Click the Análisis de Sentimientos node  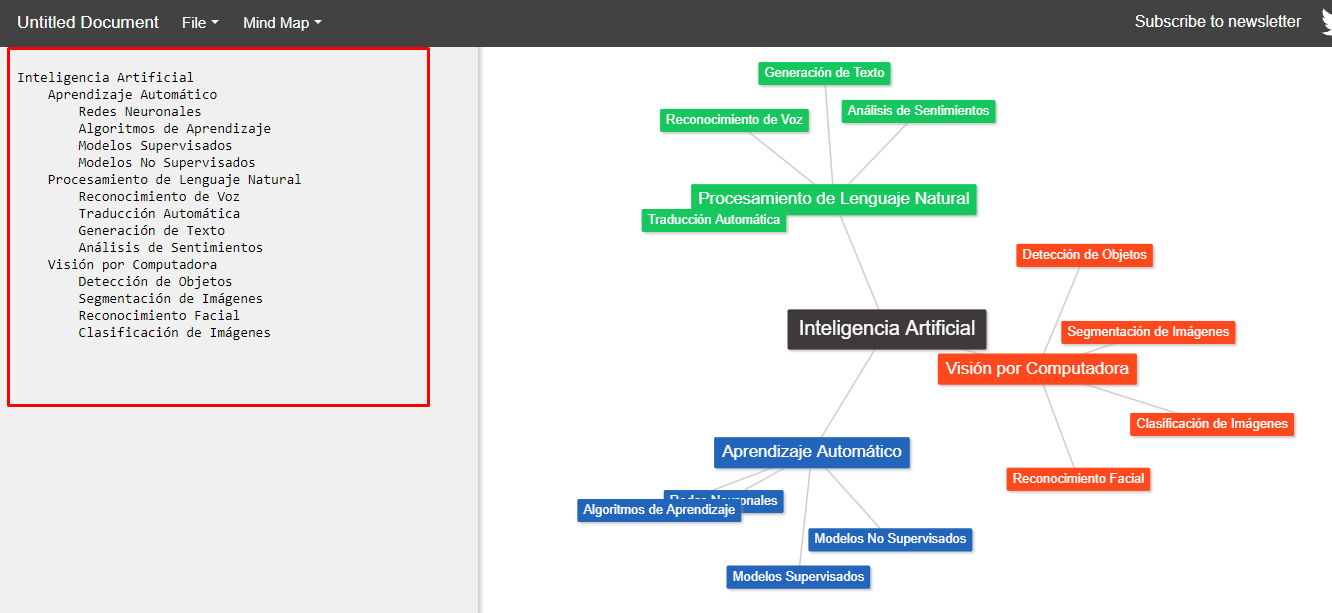pos(918,111)
